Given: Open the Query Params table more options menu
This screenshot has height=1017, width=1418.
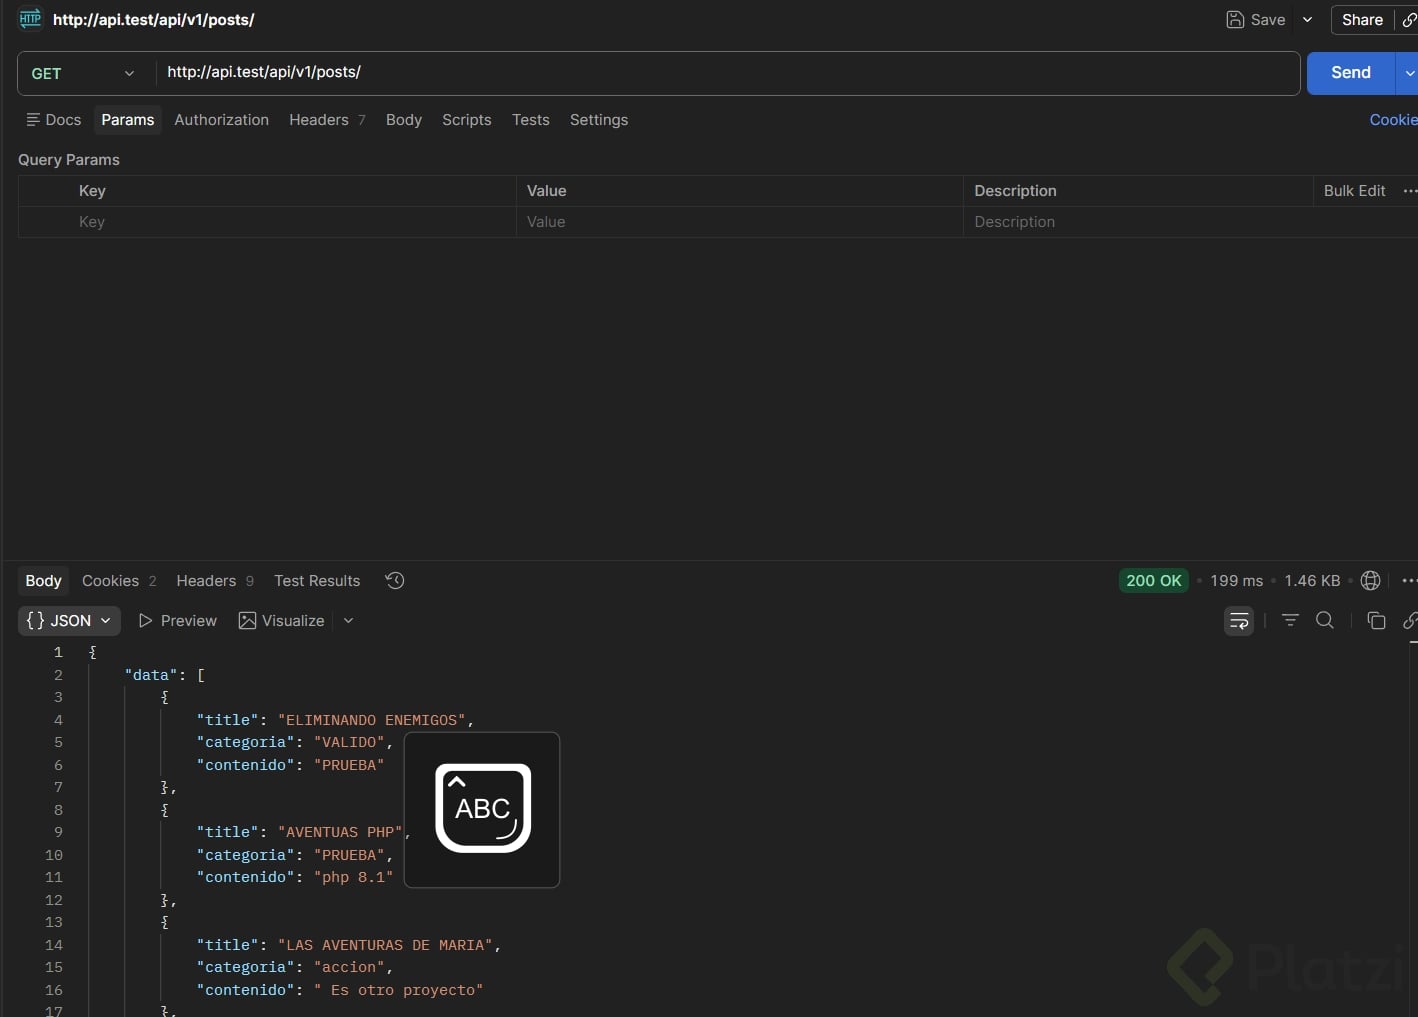Looking at the screenshot, I should 1409,191.
